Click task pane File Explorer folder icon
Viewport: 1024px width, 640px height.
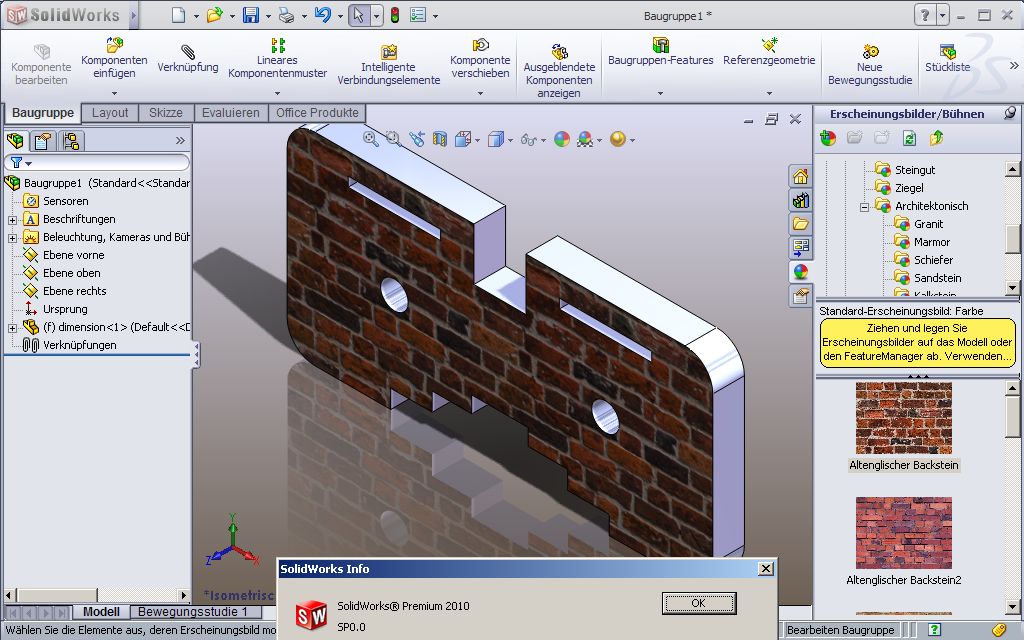(x=801, y=224)
